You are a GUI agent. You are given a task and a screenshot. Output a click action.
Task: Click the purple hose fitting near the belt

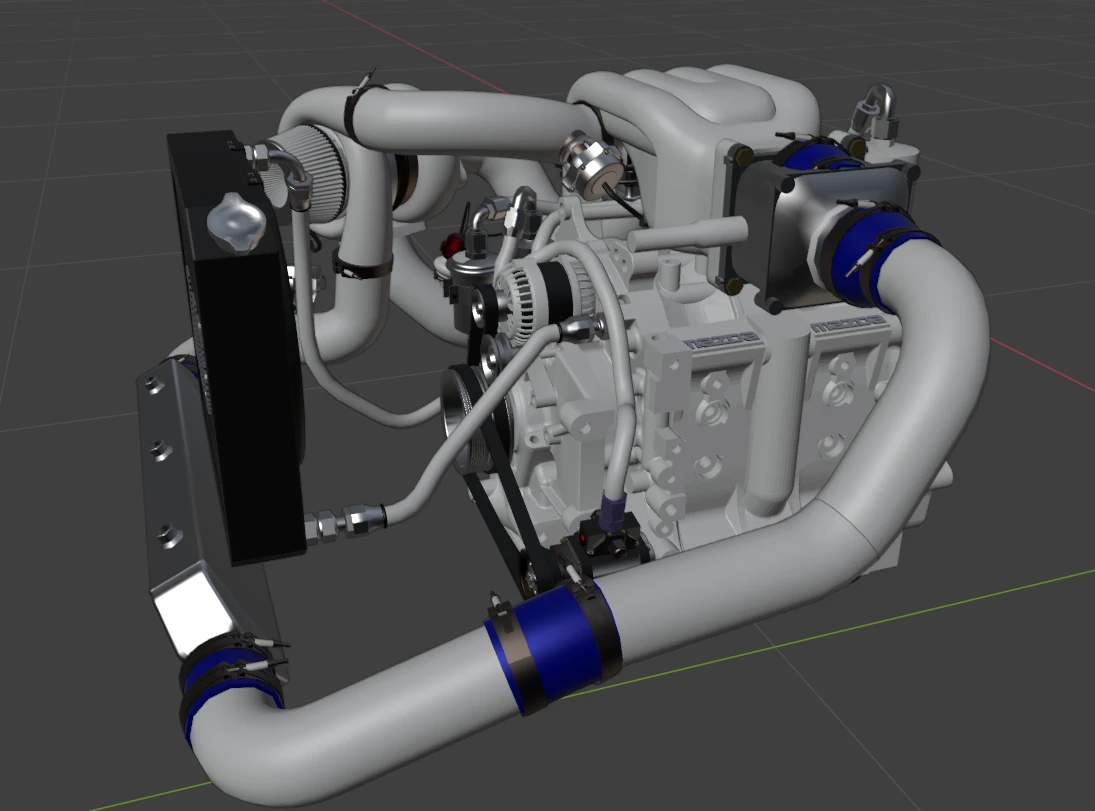pyautogui.click(x=614, y=500)
